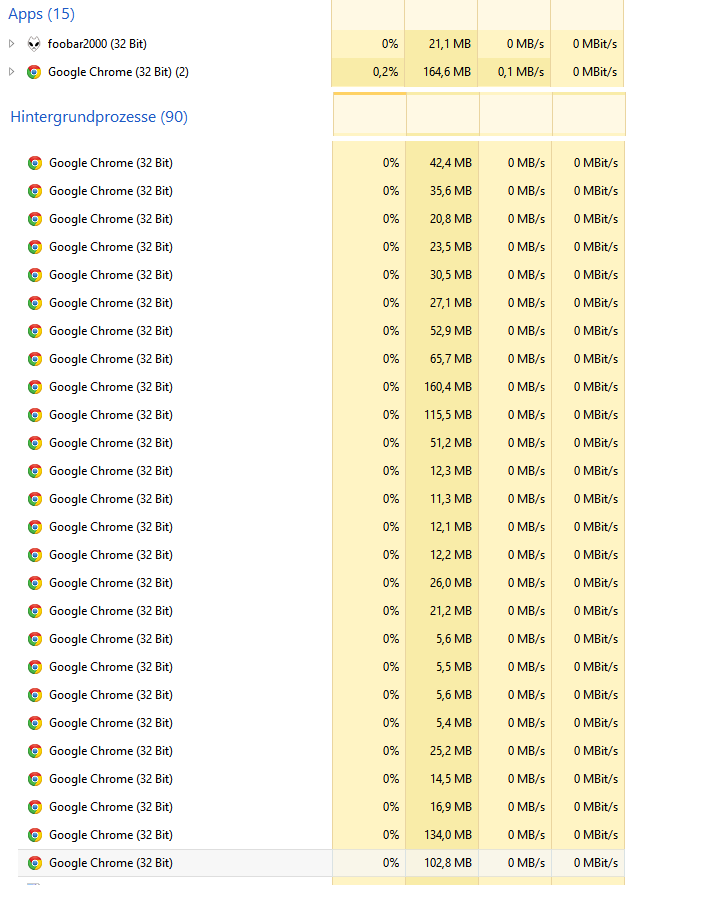This screenshot has height=905, width=715.
Task: Click Chrome icon of the 134,0 MB process
Action: pos(35,835)
